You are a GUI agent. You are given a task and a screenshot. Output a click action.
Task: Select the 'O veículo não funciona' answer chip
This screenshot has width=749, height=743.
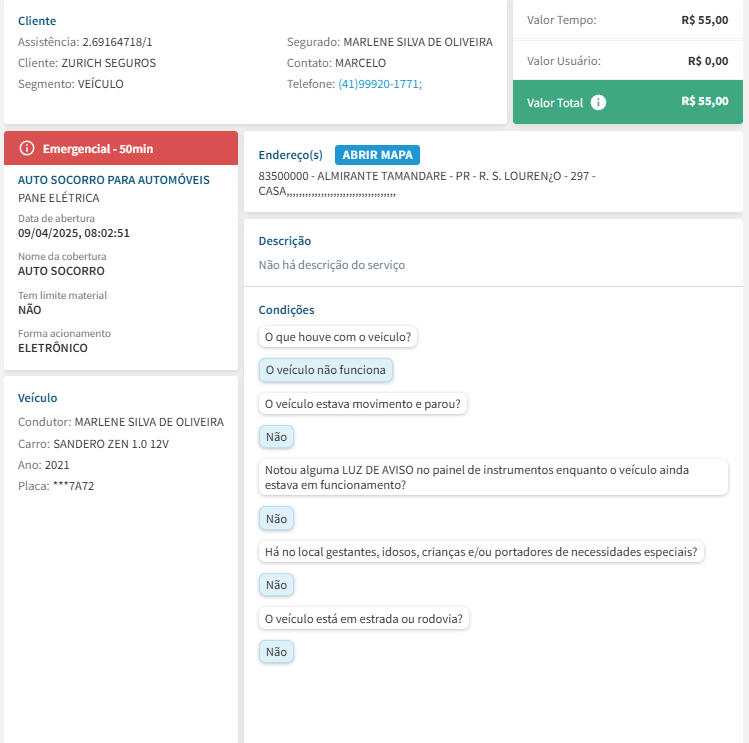[326, 370]
